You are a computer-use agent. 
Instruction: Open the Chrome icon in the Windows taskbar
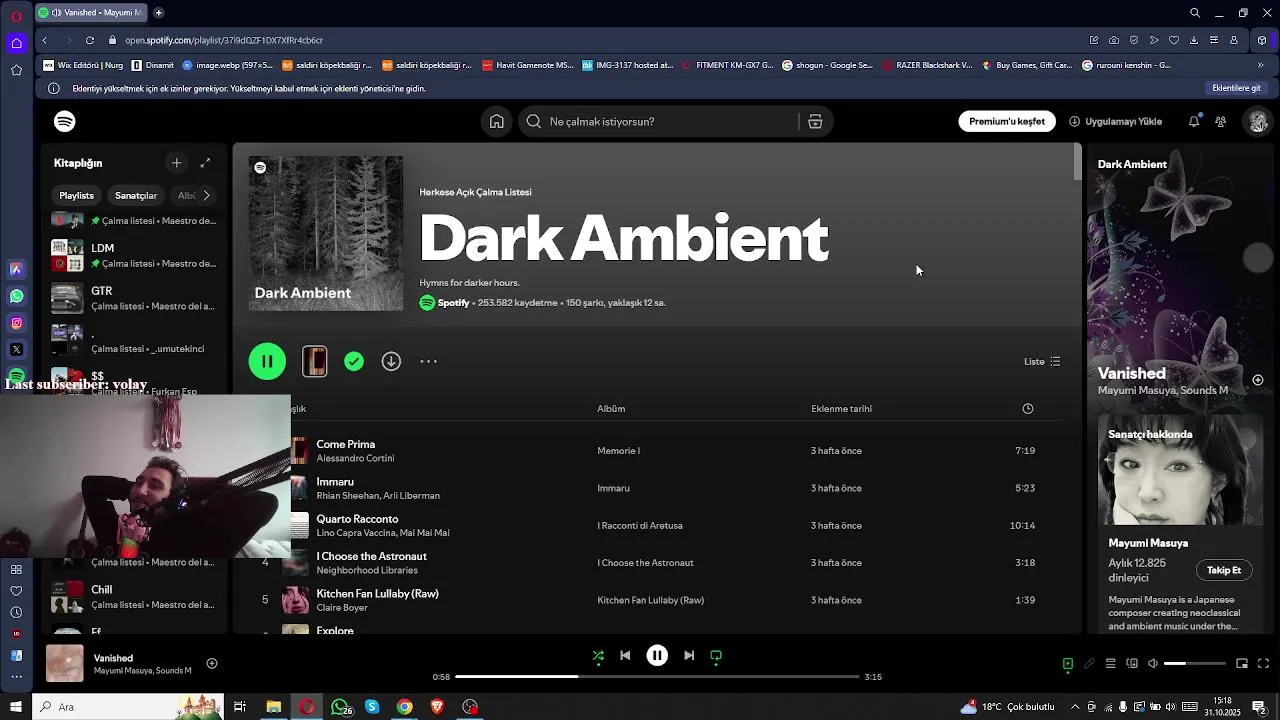404,707
